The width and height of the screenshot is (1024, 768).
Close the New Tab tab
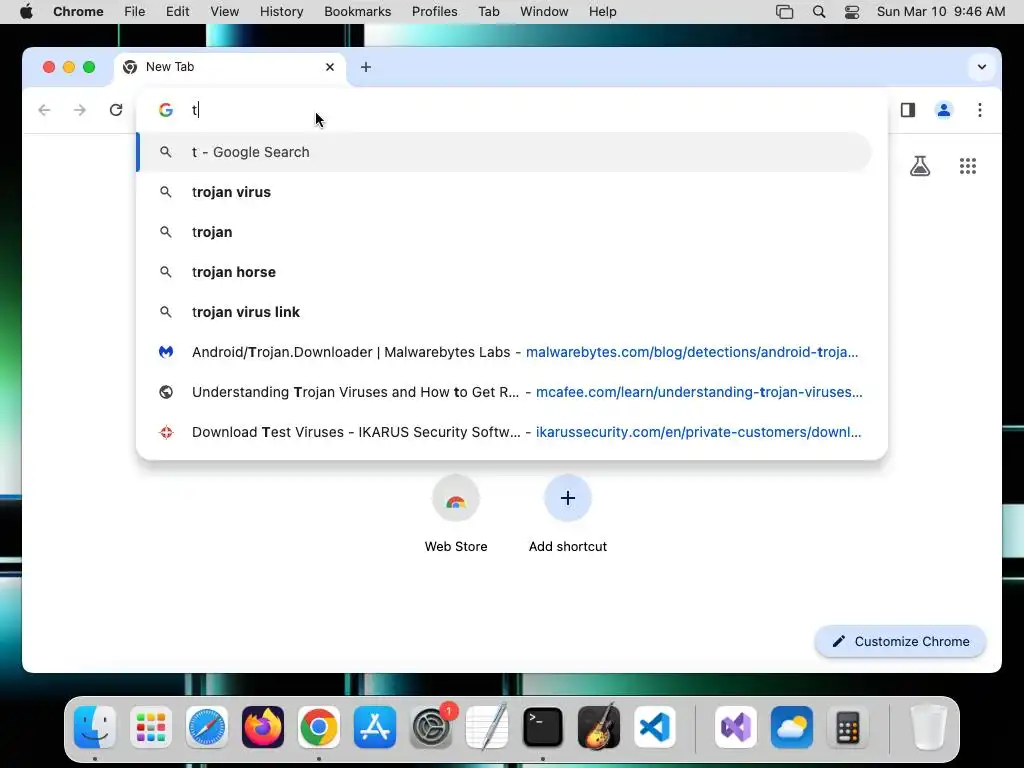pyautogui.click(x=330, y=67)
